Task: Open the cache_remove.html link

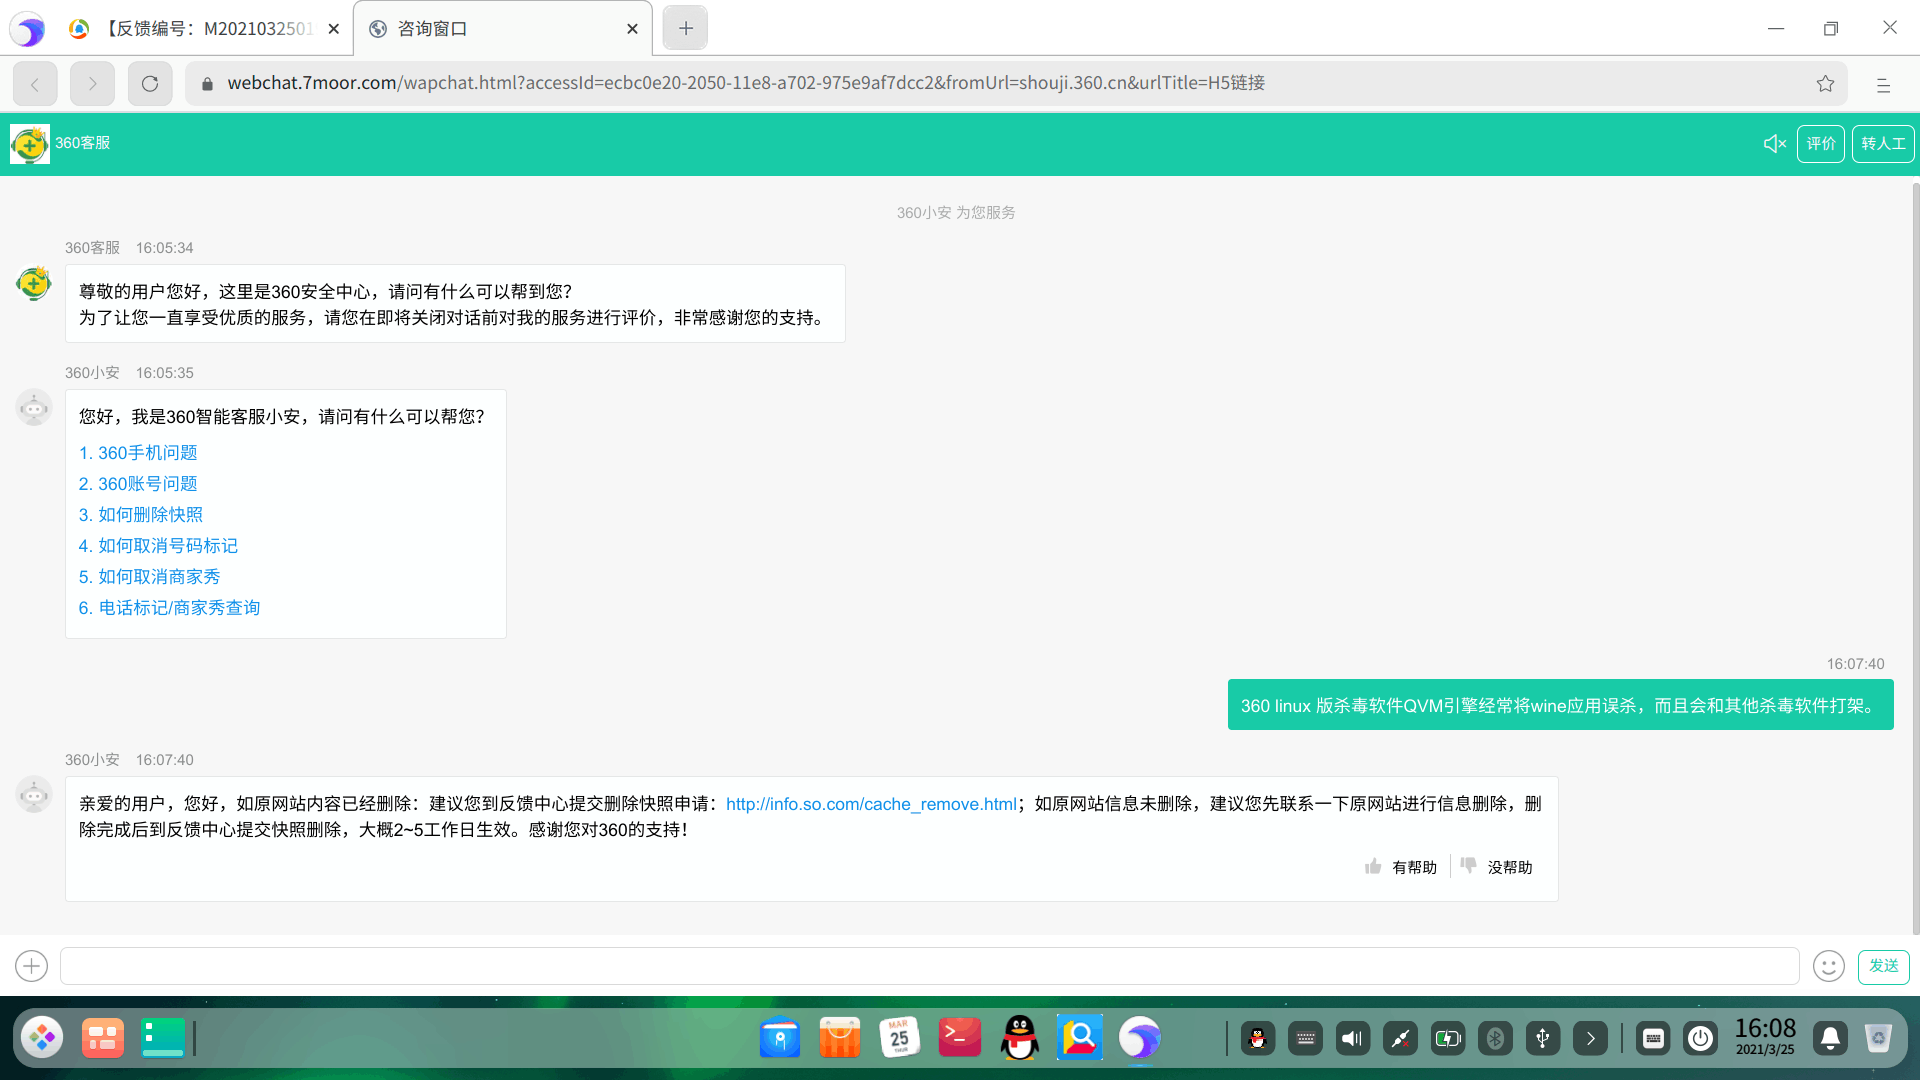Action: tap(870, 804)
